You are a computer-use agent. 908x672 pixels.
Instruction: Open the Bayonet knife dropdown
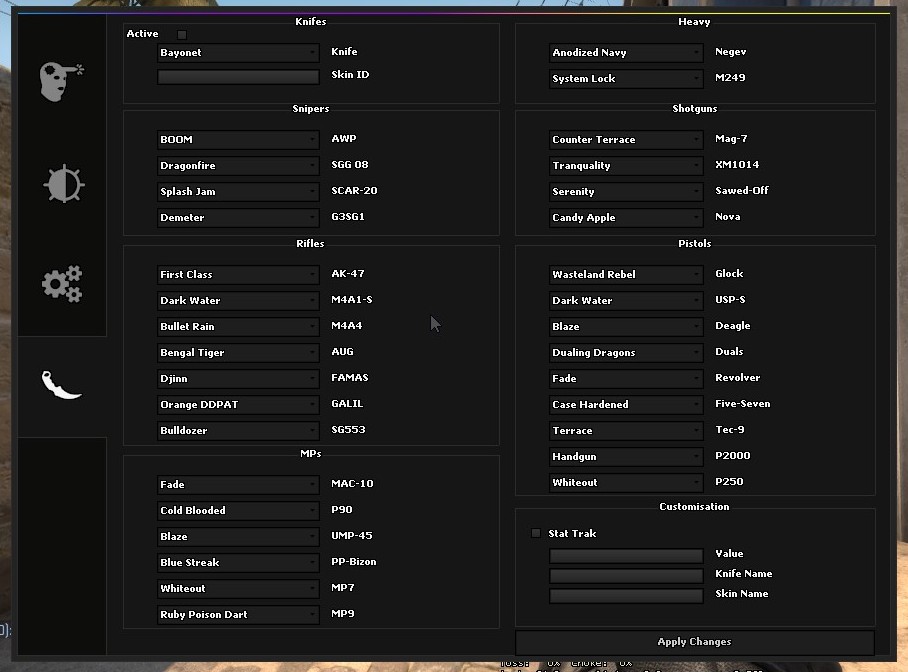238,53
